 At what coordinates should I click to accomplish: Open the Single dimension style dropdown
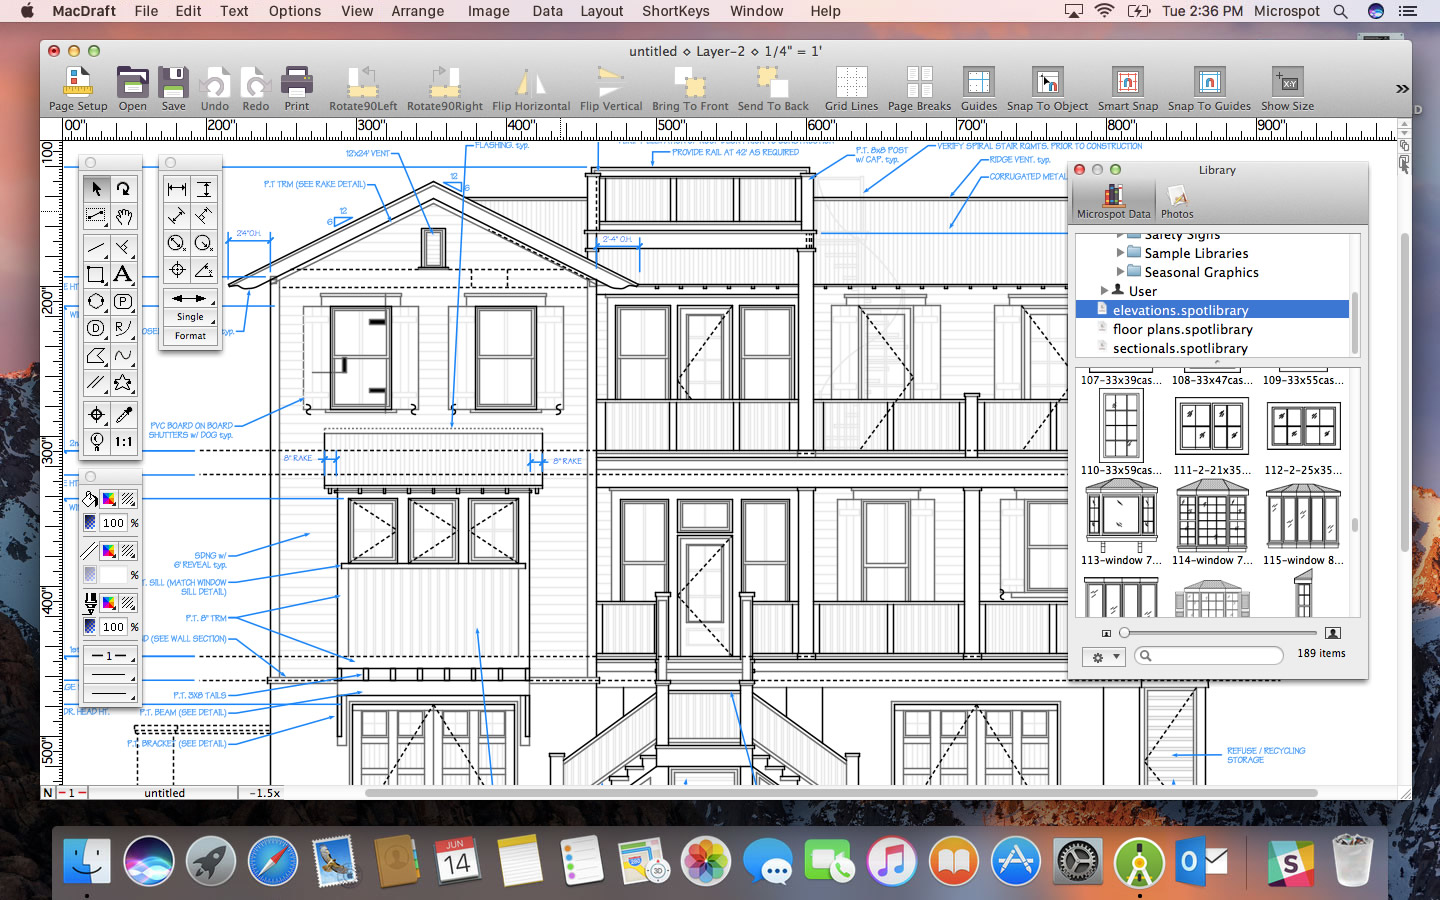(190, 317)
